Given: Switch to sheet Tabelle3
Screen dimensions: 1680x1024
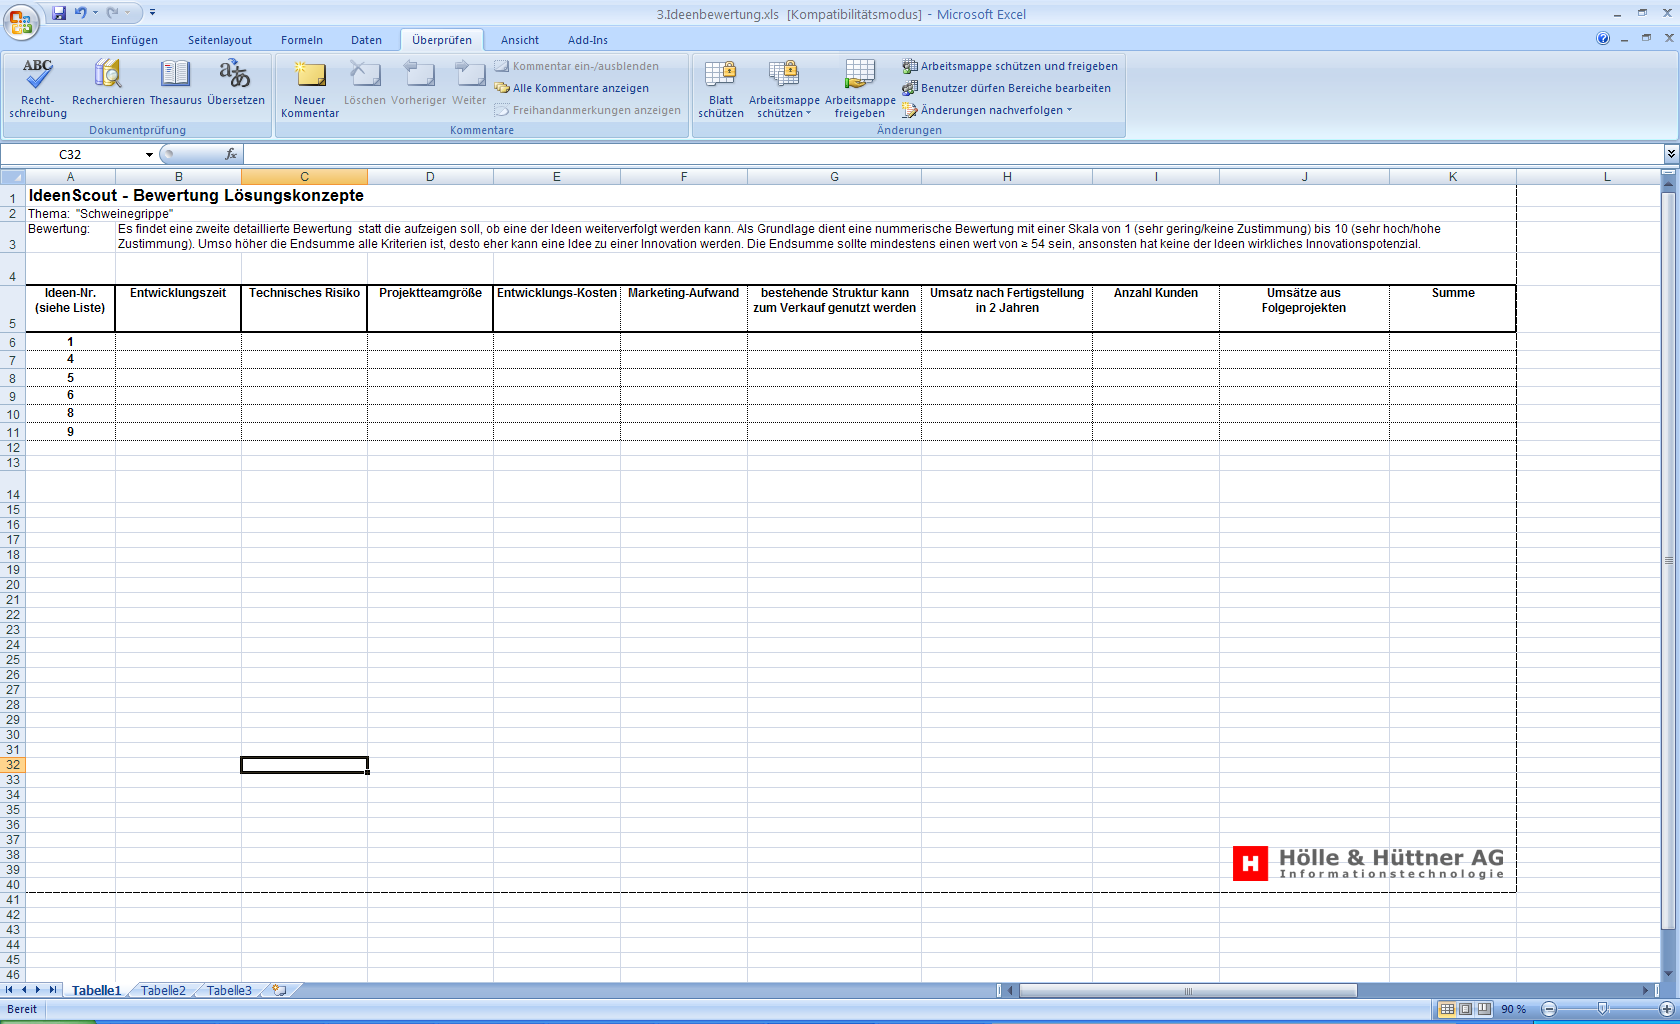Looking at the screenshot, I should pos(229,991).
